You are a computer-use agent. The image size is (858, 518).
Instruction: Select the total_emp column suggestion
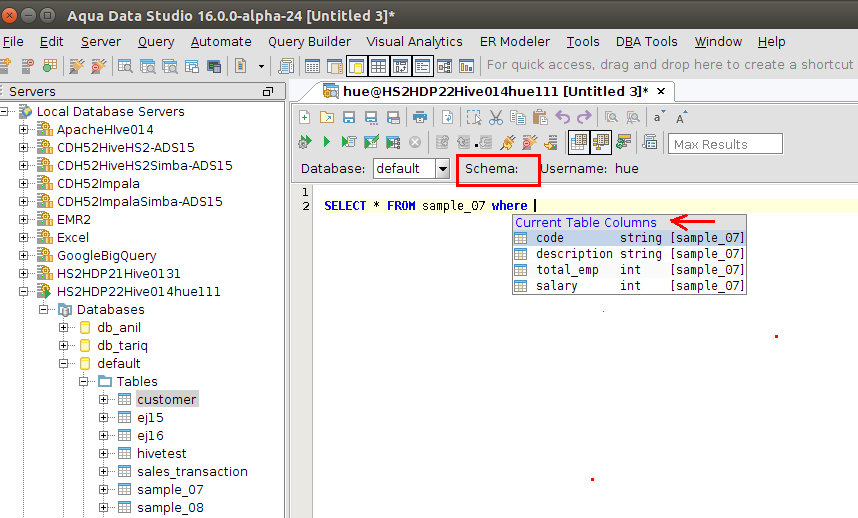629,270
